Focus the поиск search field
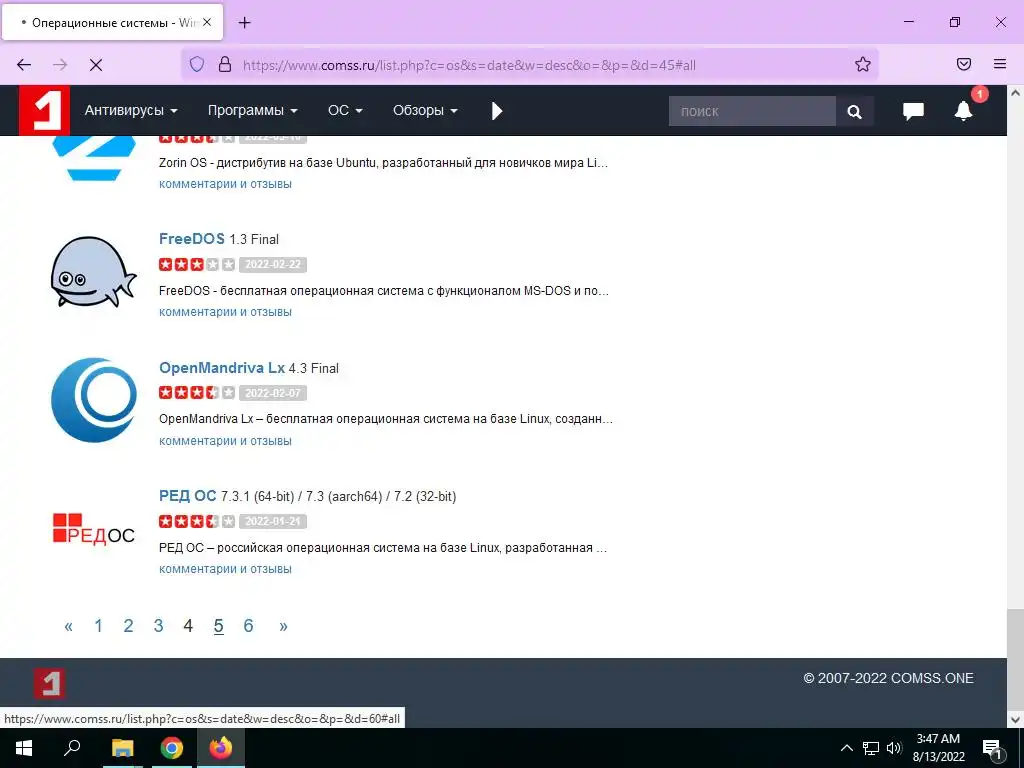Viewport: 1024px width, 768px height. coord(752,111)
